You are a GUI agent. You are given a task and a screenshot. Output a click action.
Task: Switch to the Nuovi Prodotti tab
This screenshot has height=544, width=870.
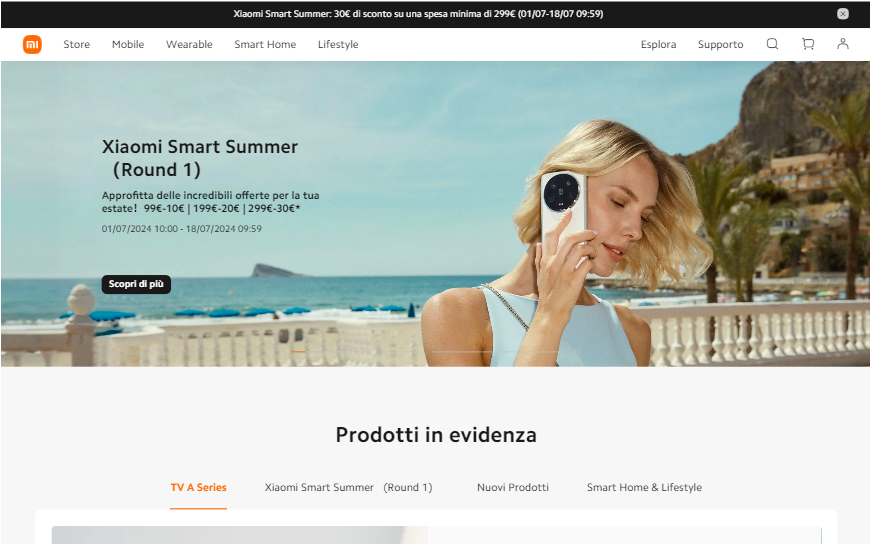513,487
